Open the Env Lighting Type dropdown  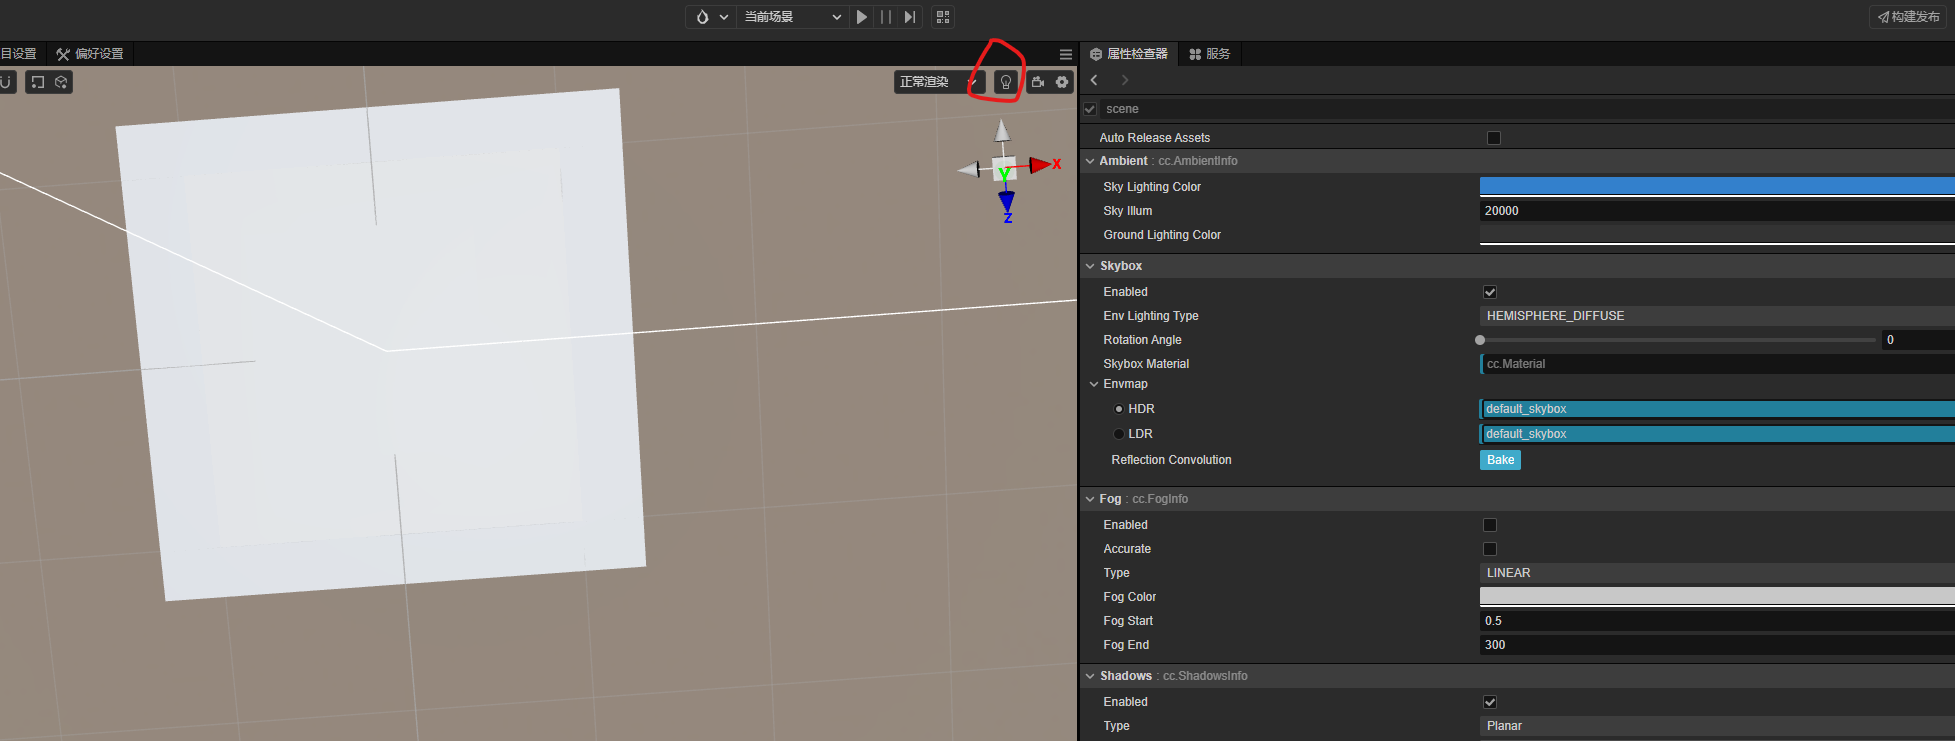1717,316
